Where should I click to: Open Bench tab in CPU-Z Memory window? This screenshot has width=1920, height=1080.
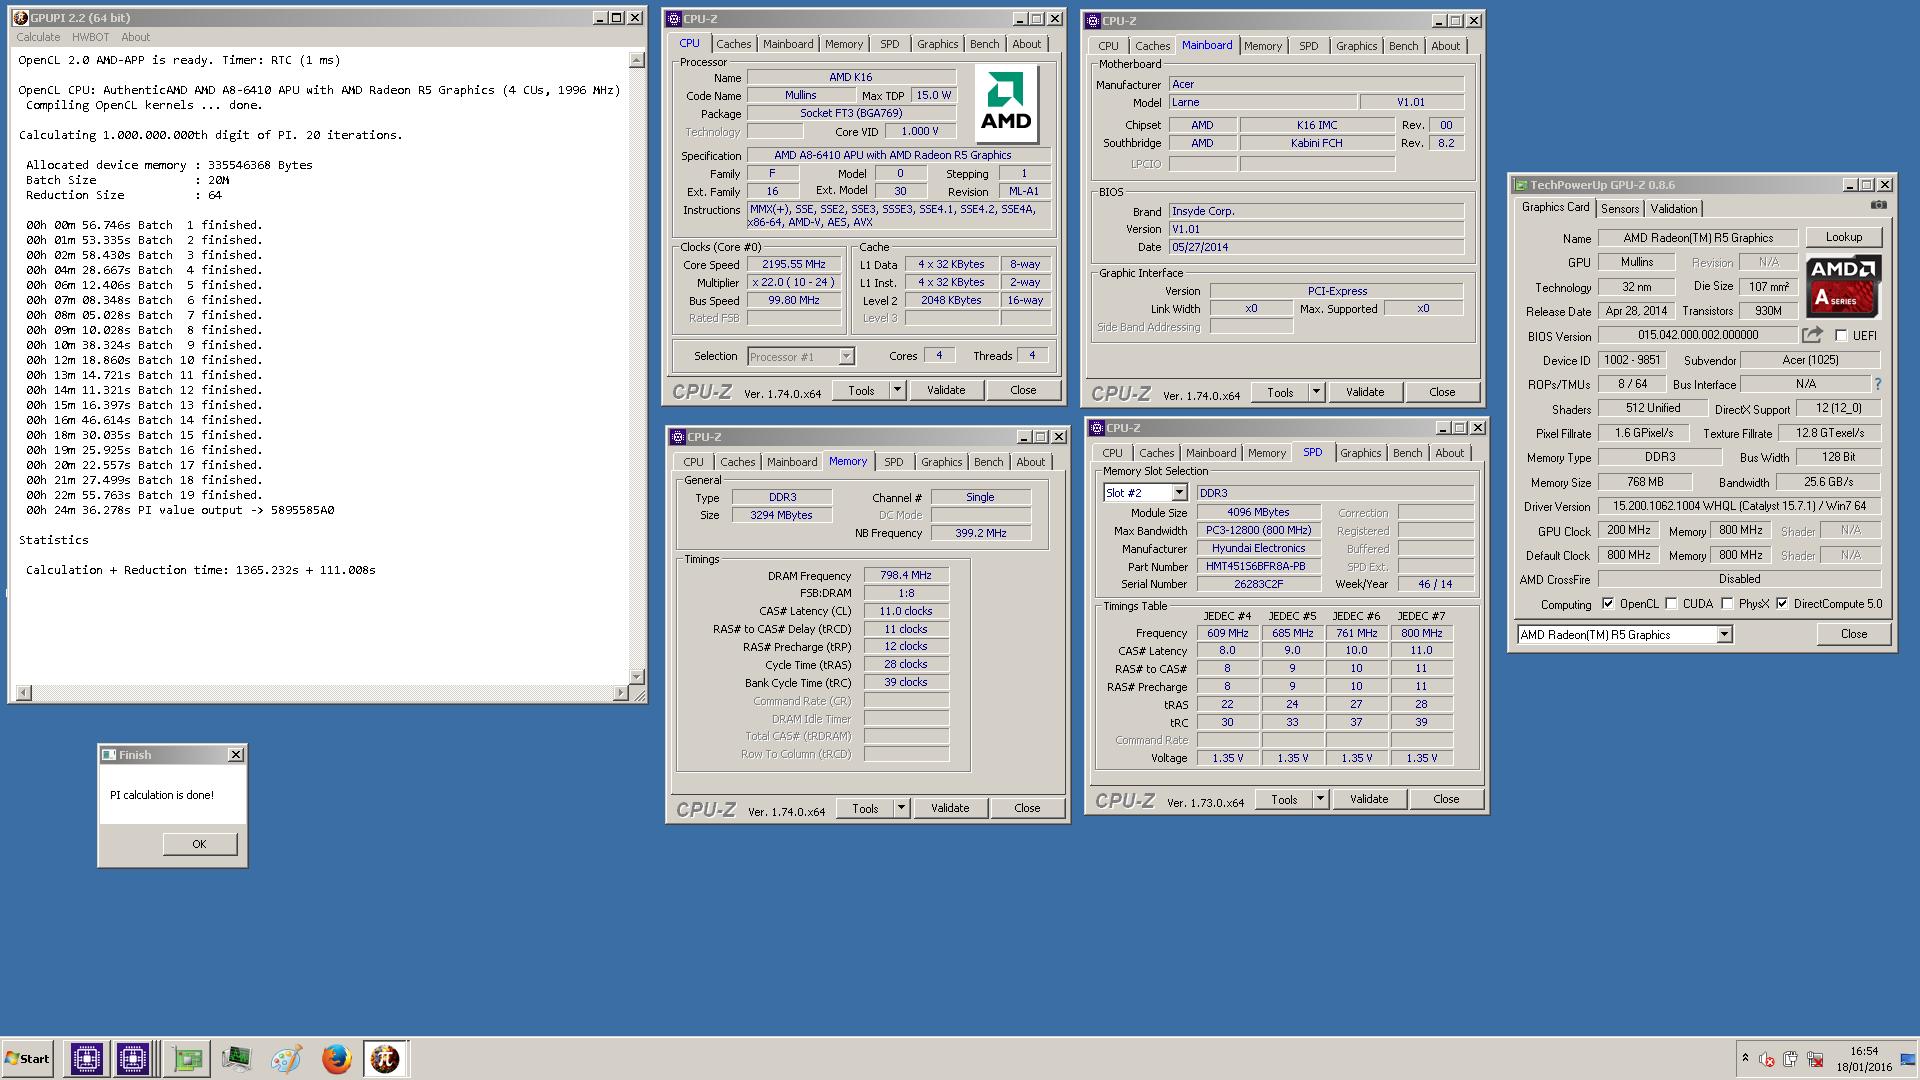point(988,462)
